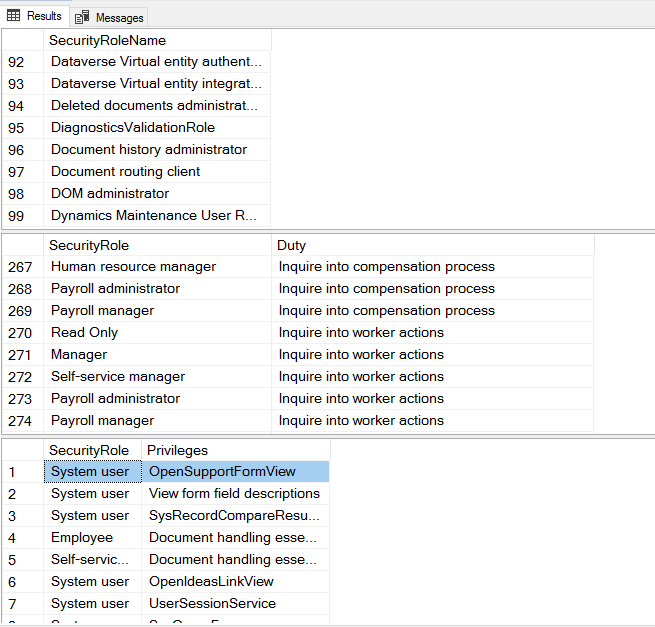This screenshot has width=655, height=627.
Task: Click the OpenSupportFormView privilege cell
Action: tap(235, 472)
